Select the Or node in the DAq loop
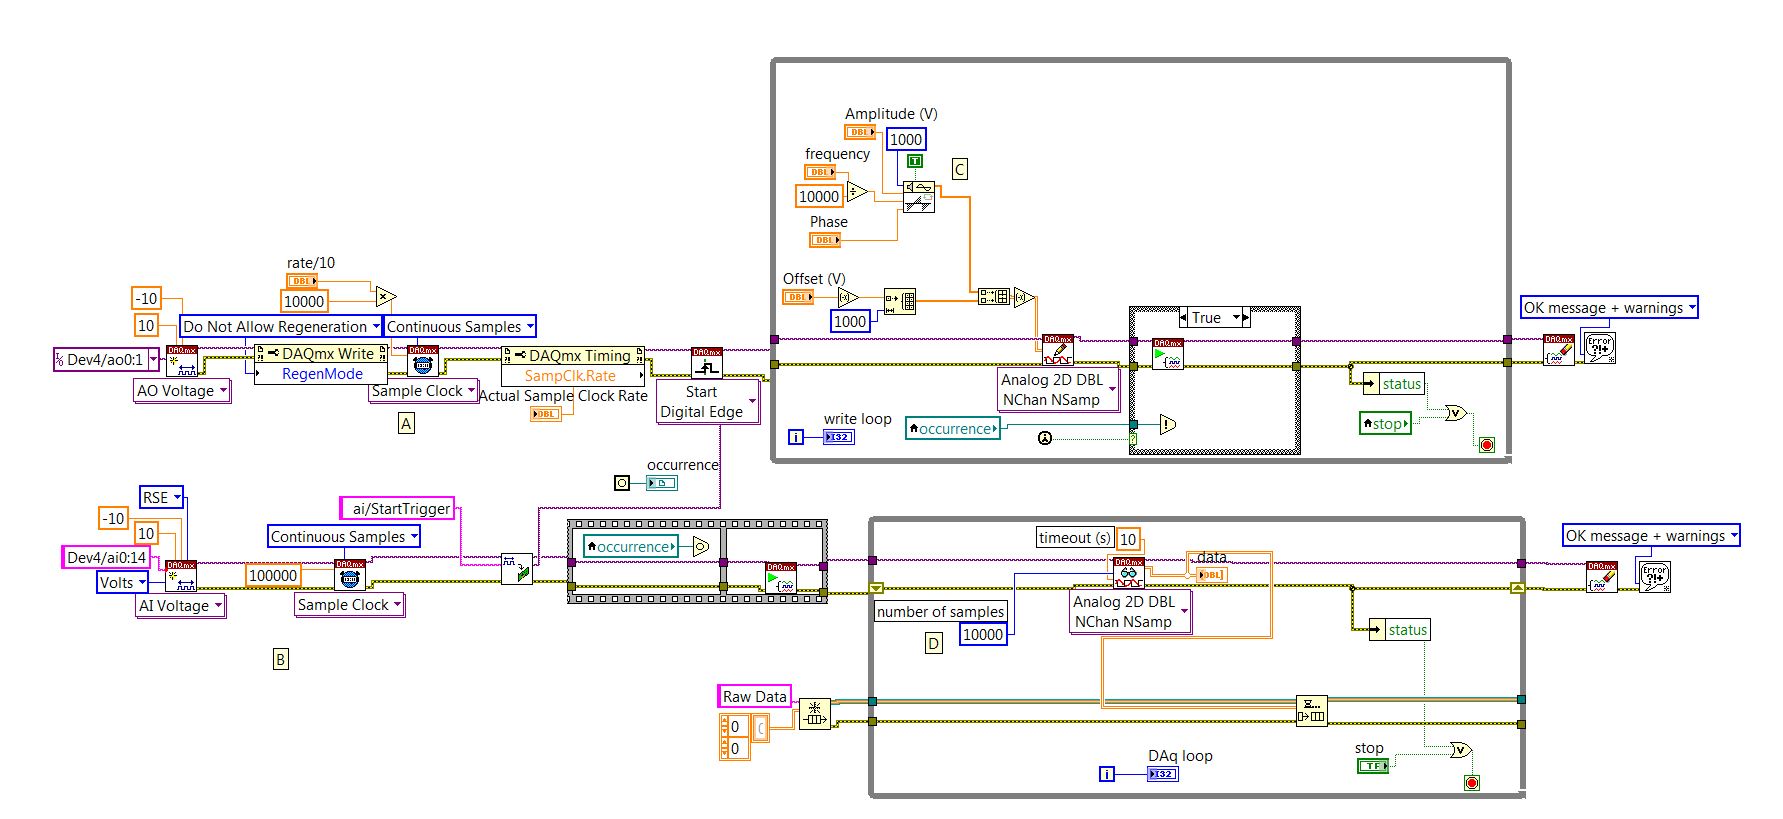 tap(1461, 749)
